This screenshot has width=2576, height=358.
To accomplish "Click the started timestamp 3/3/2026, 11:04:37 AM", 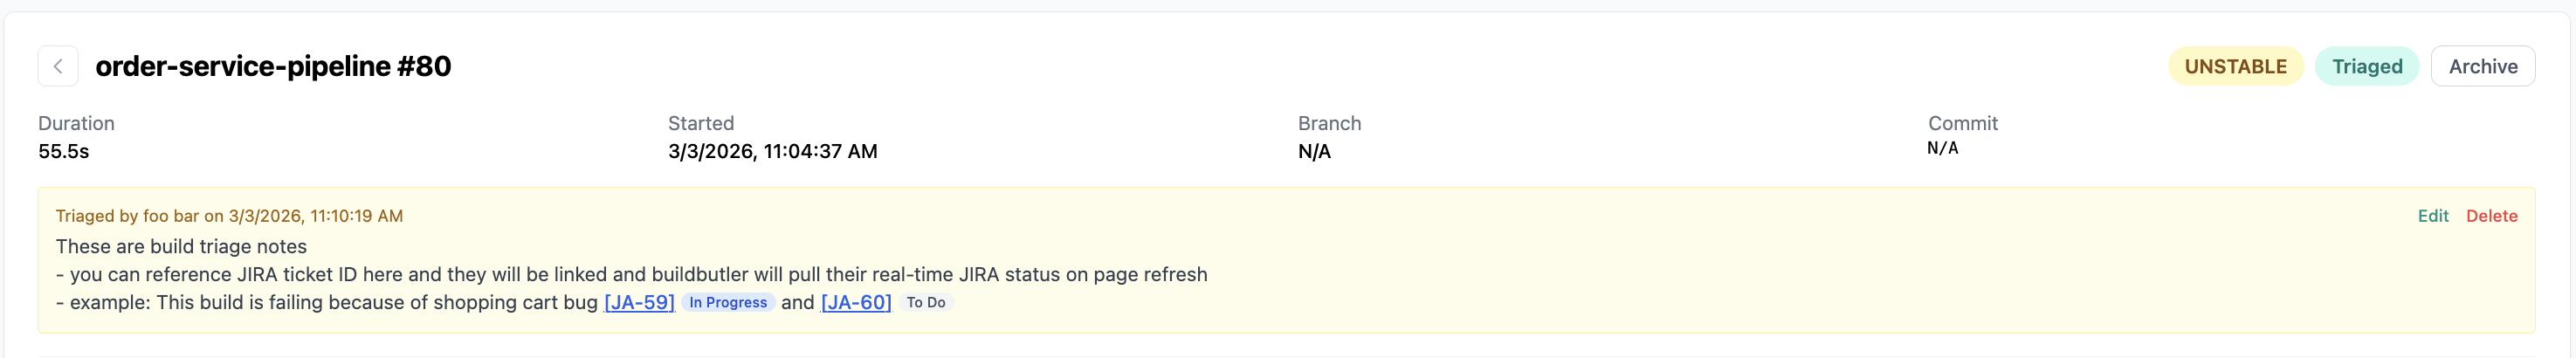I will tap(772, 151).
